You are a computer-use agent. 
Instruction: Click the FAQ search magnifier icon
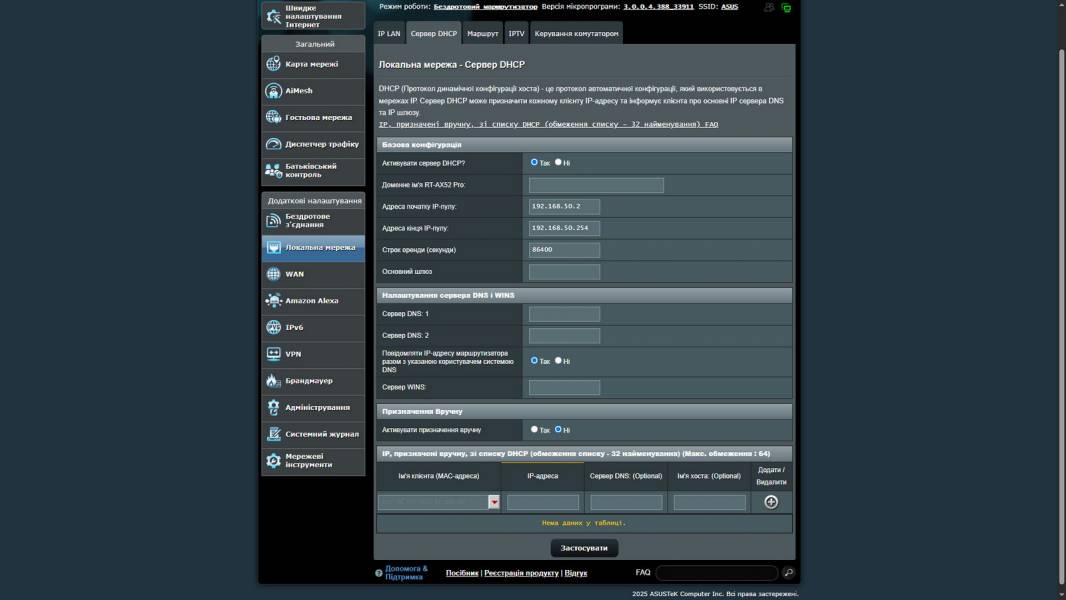(788, 573)
